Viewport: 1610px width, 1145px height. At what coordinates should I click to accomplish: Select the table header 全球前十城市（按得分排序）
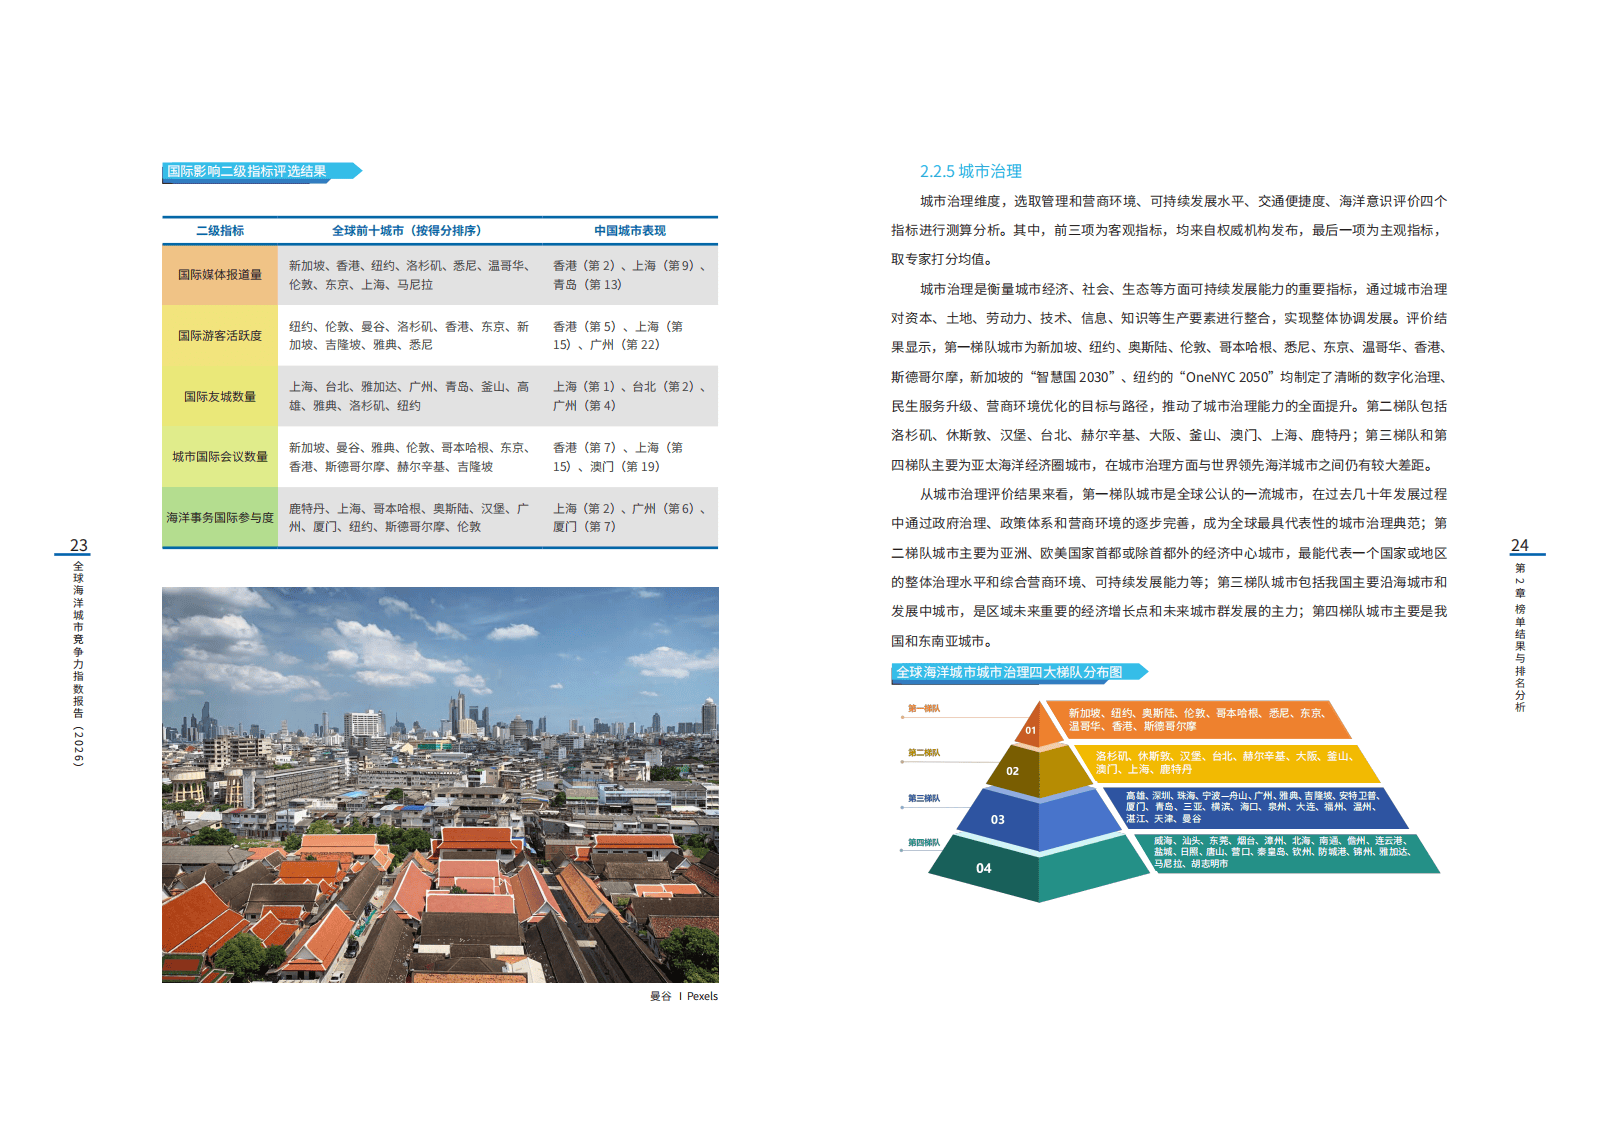(407, 231)
